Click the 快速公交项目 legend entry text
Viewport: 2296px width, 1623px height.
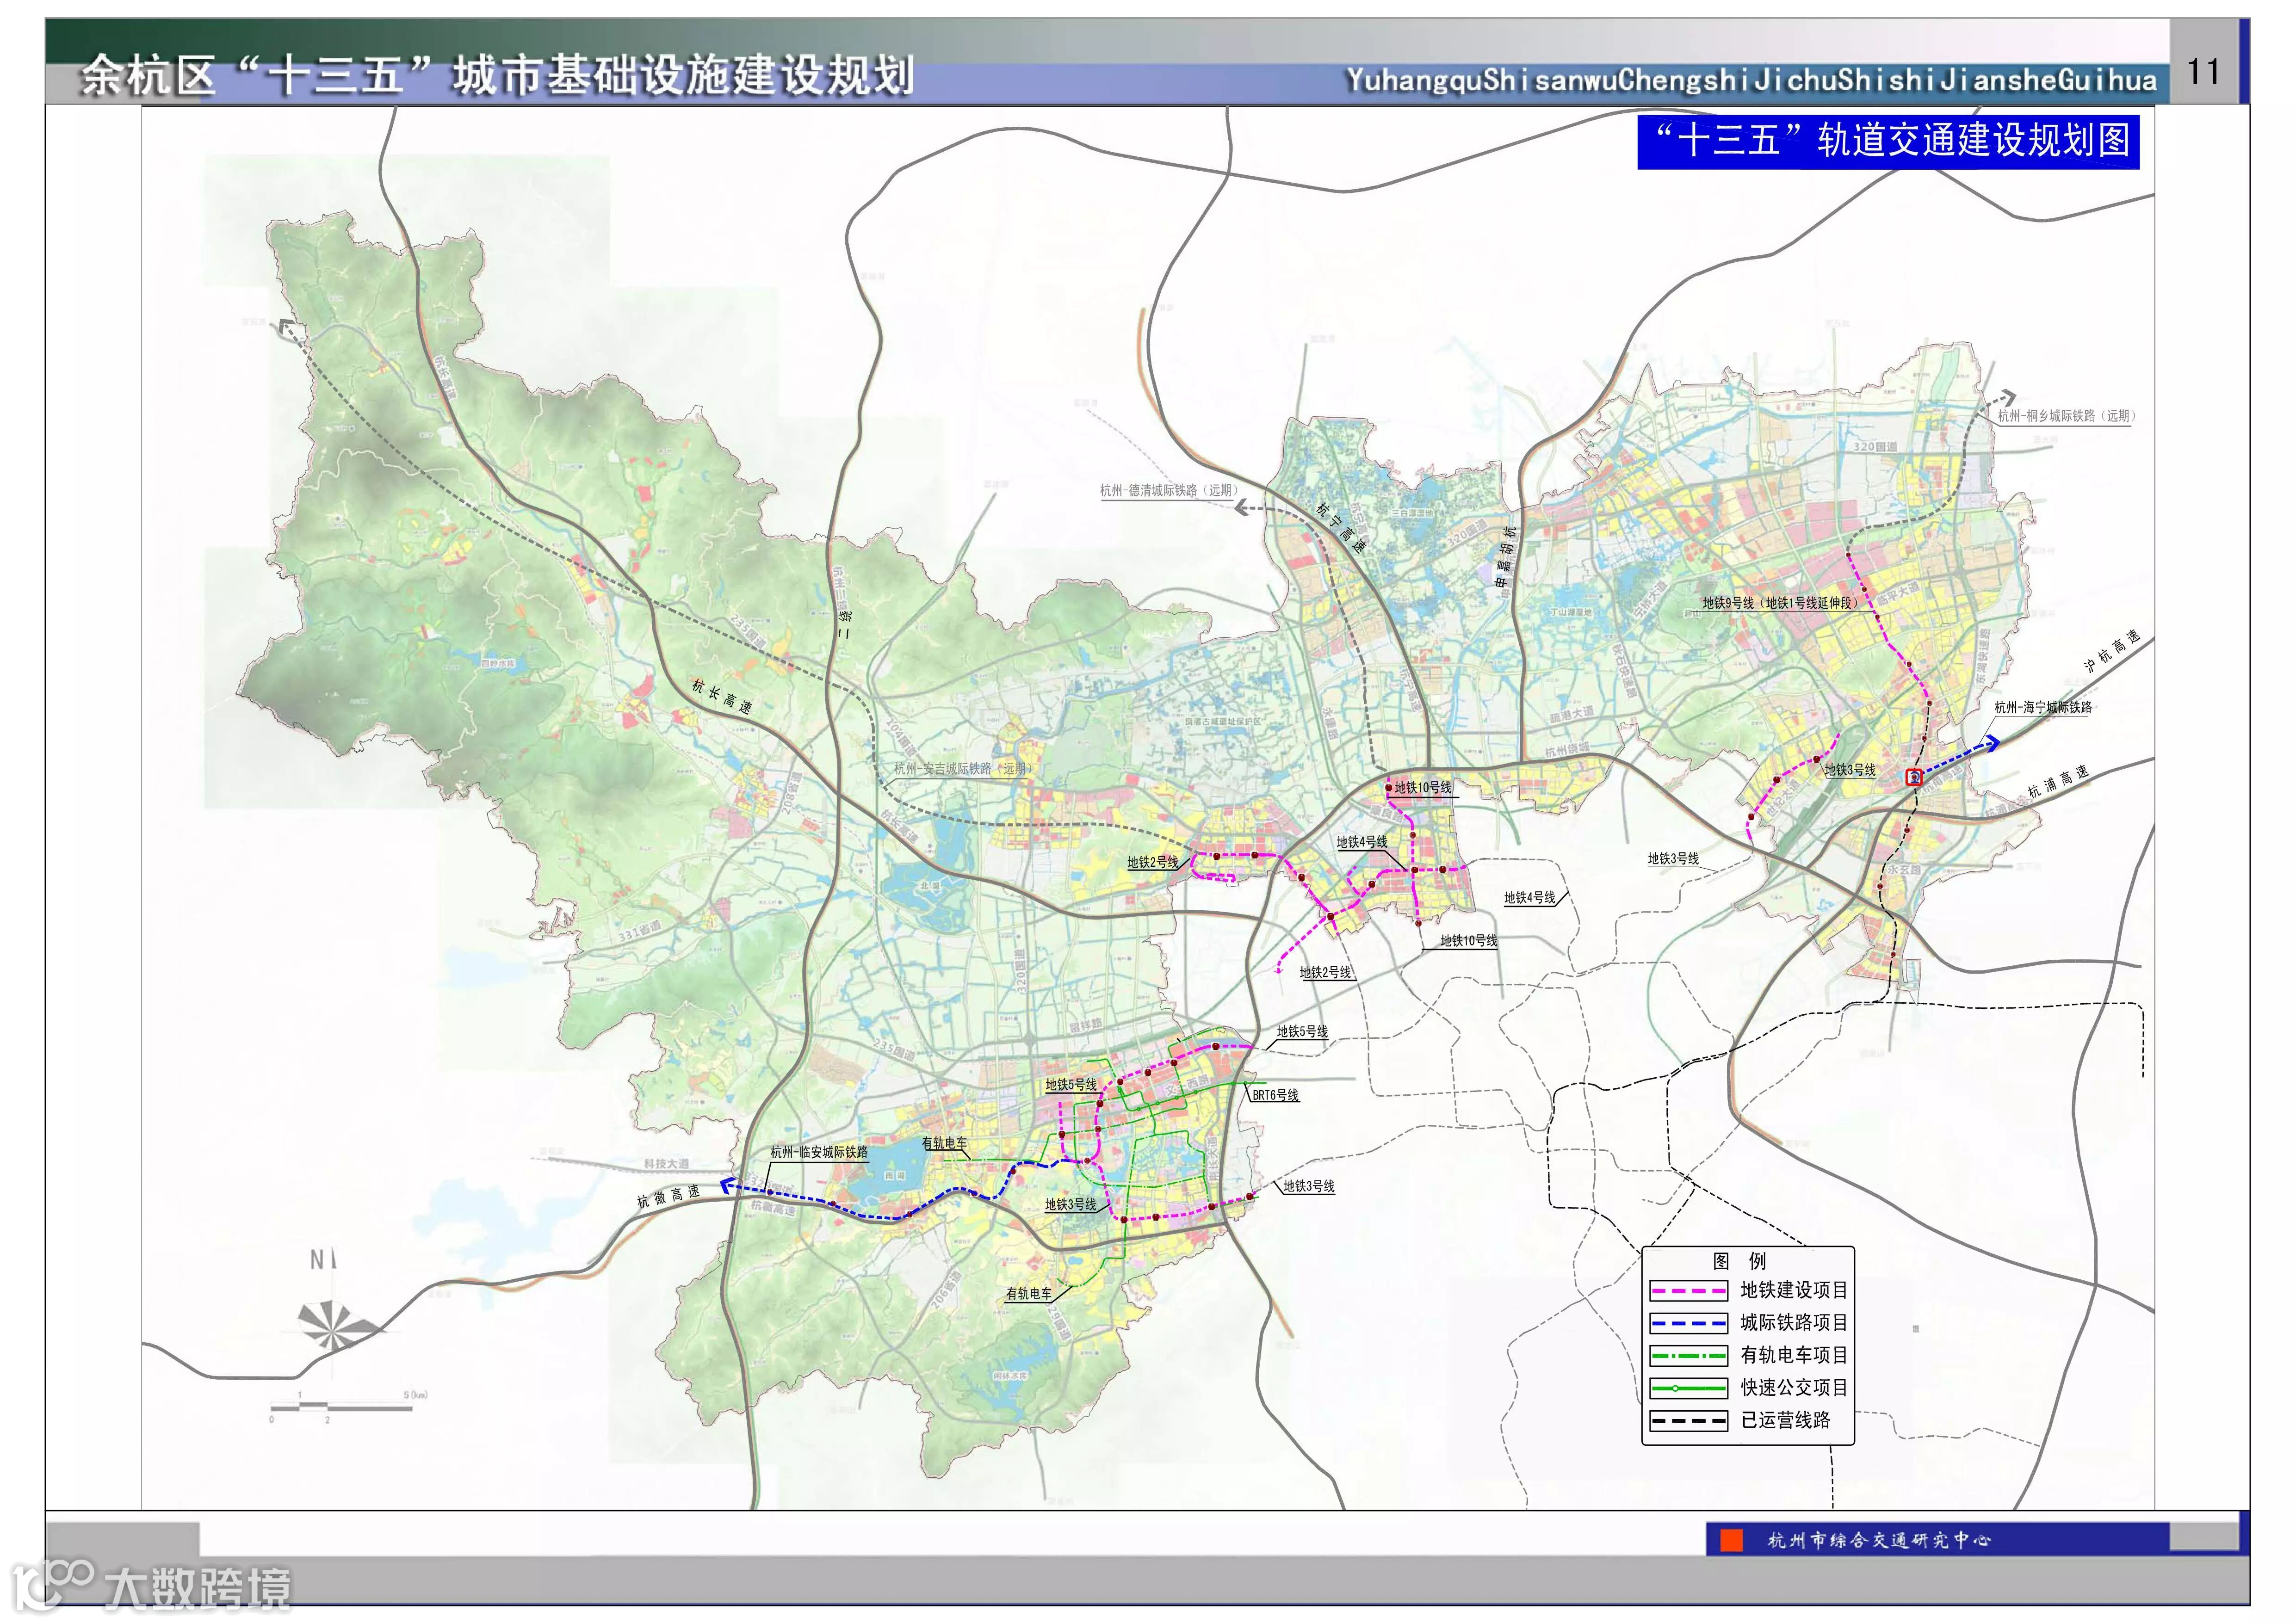(1793, 1387)
